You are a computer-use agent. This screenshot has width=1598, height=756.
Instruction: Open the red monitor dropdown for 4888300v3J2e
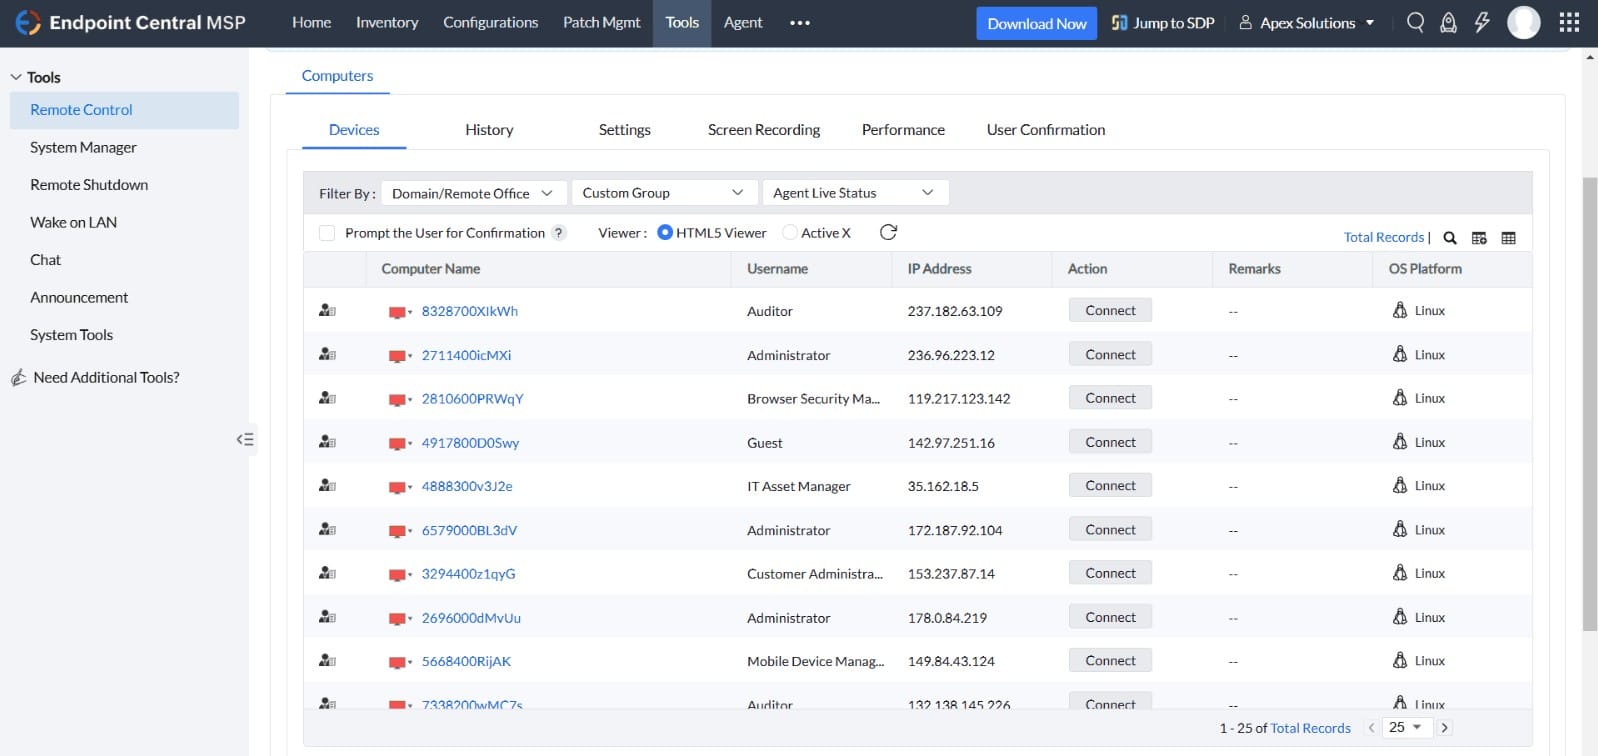point(400,487)
